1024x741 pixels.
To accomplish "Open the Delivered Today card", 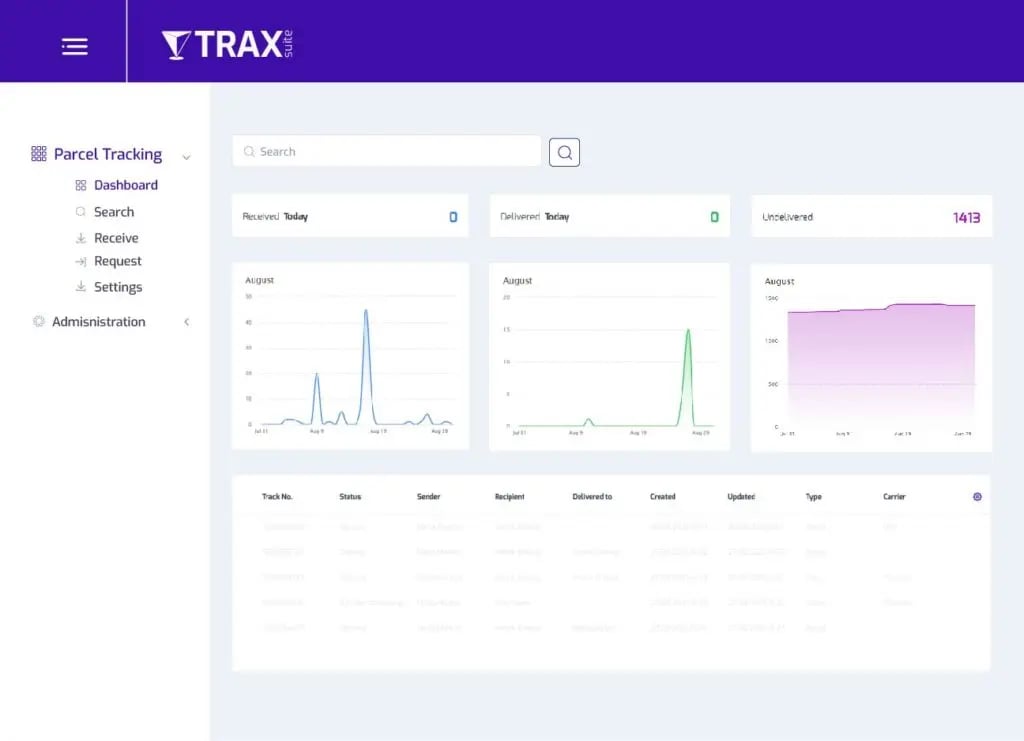I will (609, 216).
